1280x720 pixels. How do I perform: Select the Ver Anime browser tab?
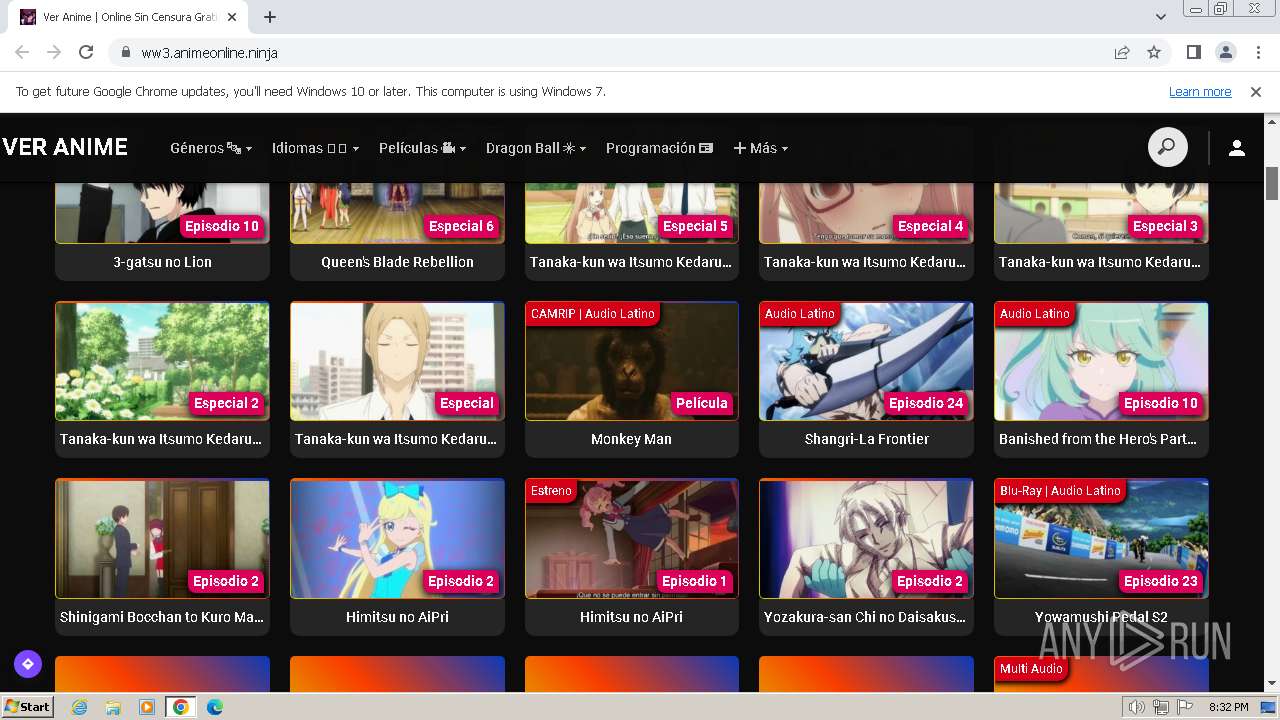(x=130, y=17)
